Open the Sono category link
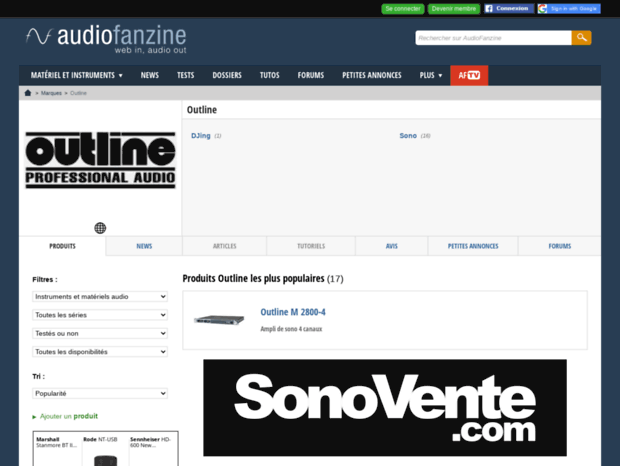The width and height of the screenshot is (620, 466). click(408, 136)
